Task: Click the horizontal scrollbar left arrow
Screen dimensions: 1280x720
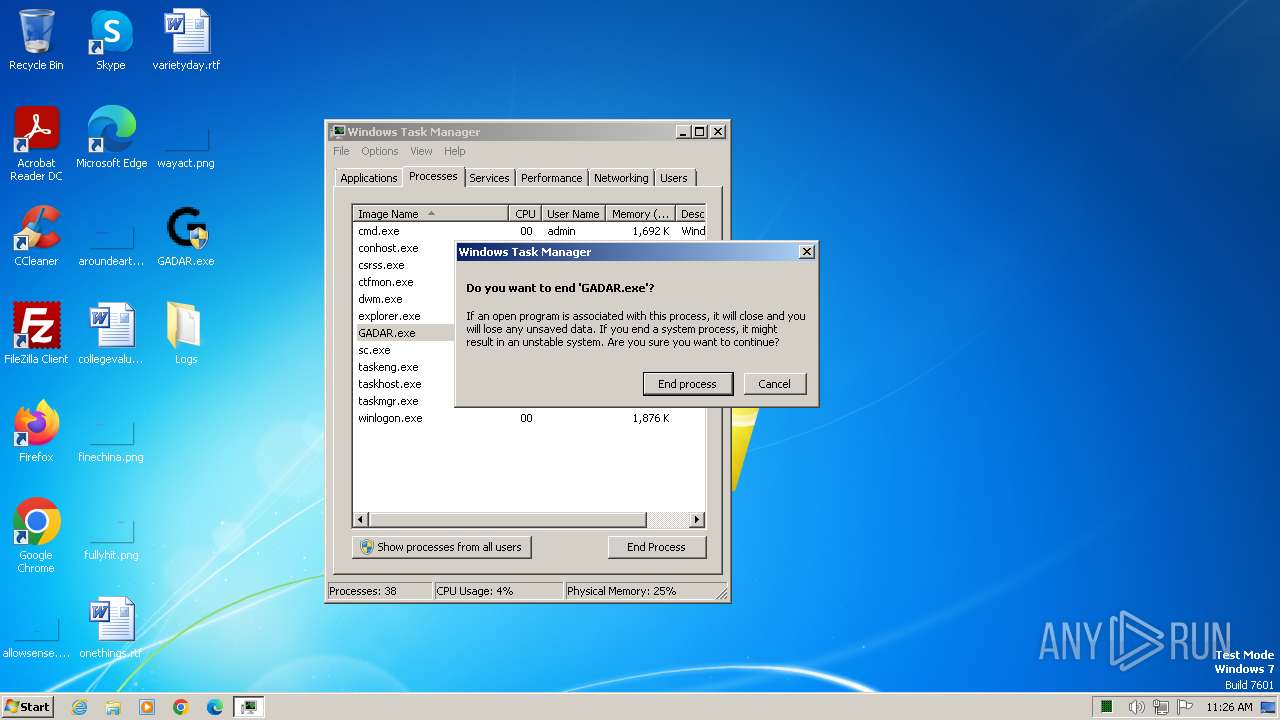Action: [361, 520]
